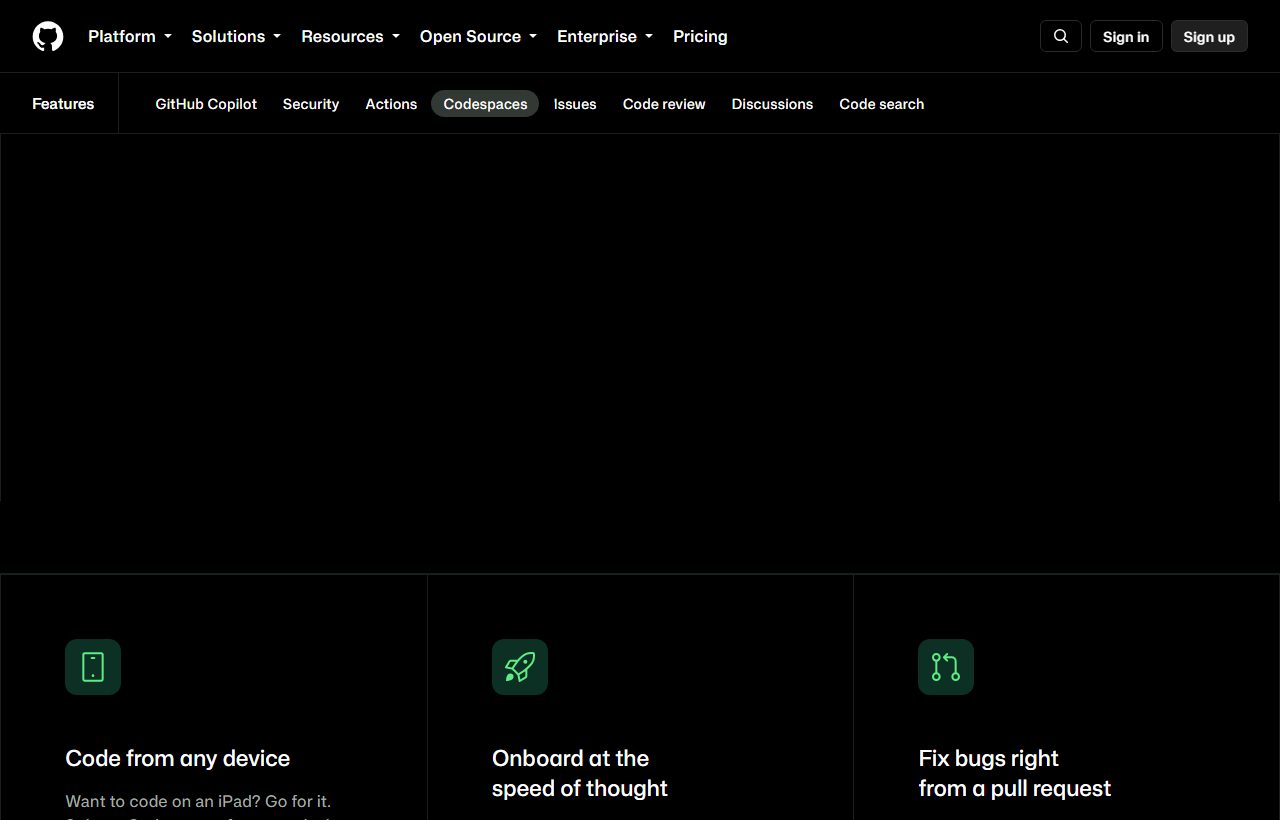Screen dimensions: 1280x820
Task: Click the Sign up button
Action: tap(1209, 36)
